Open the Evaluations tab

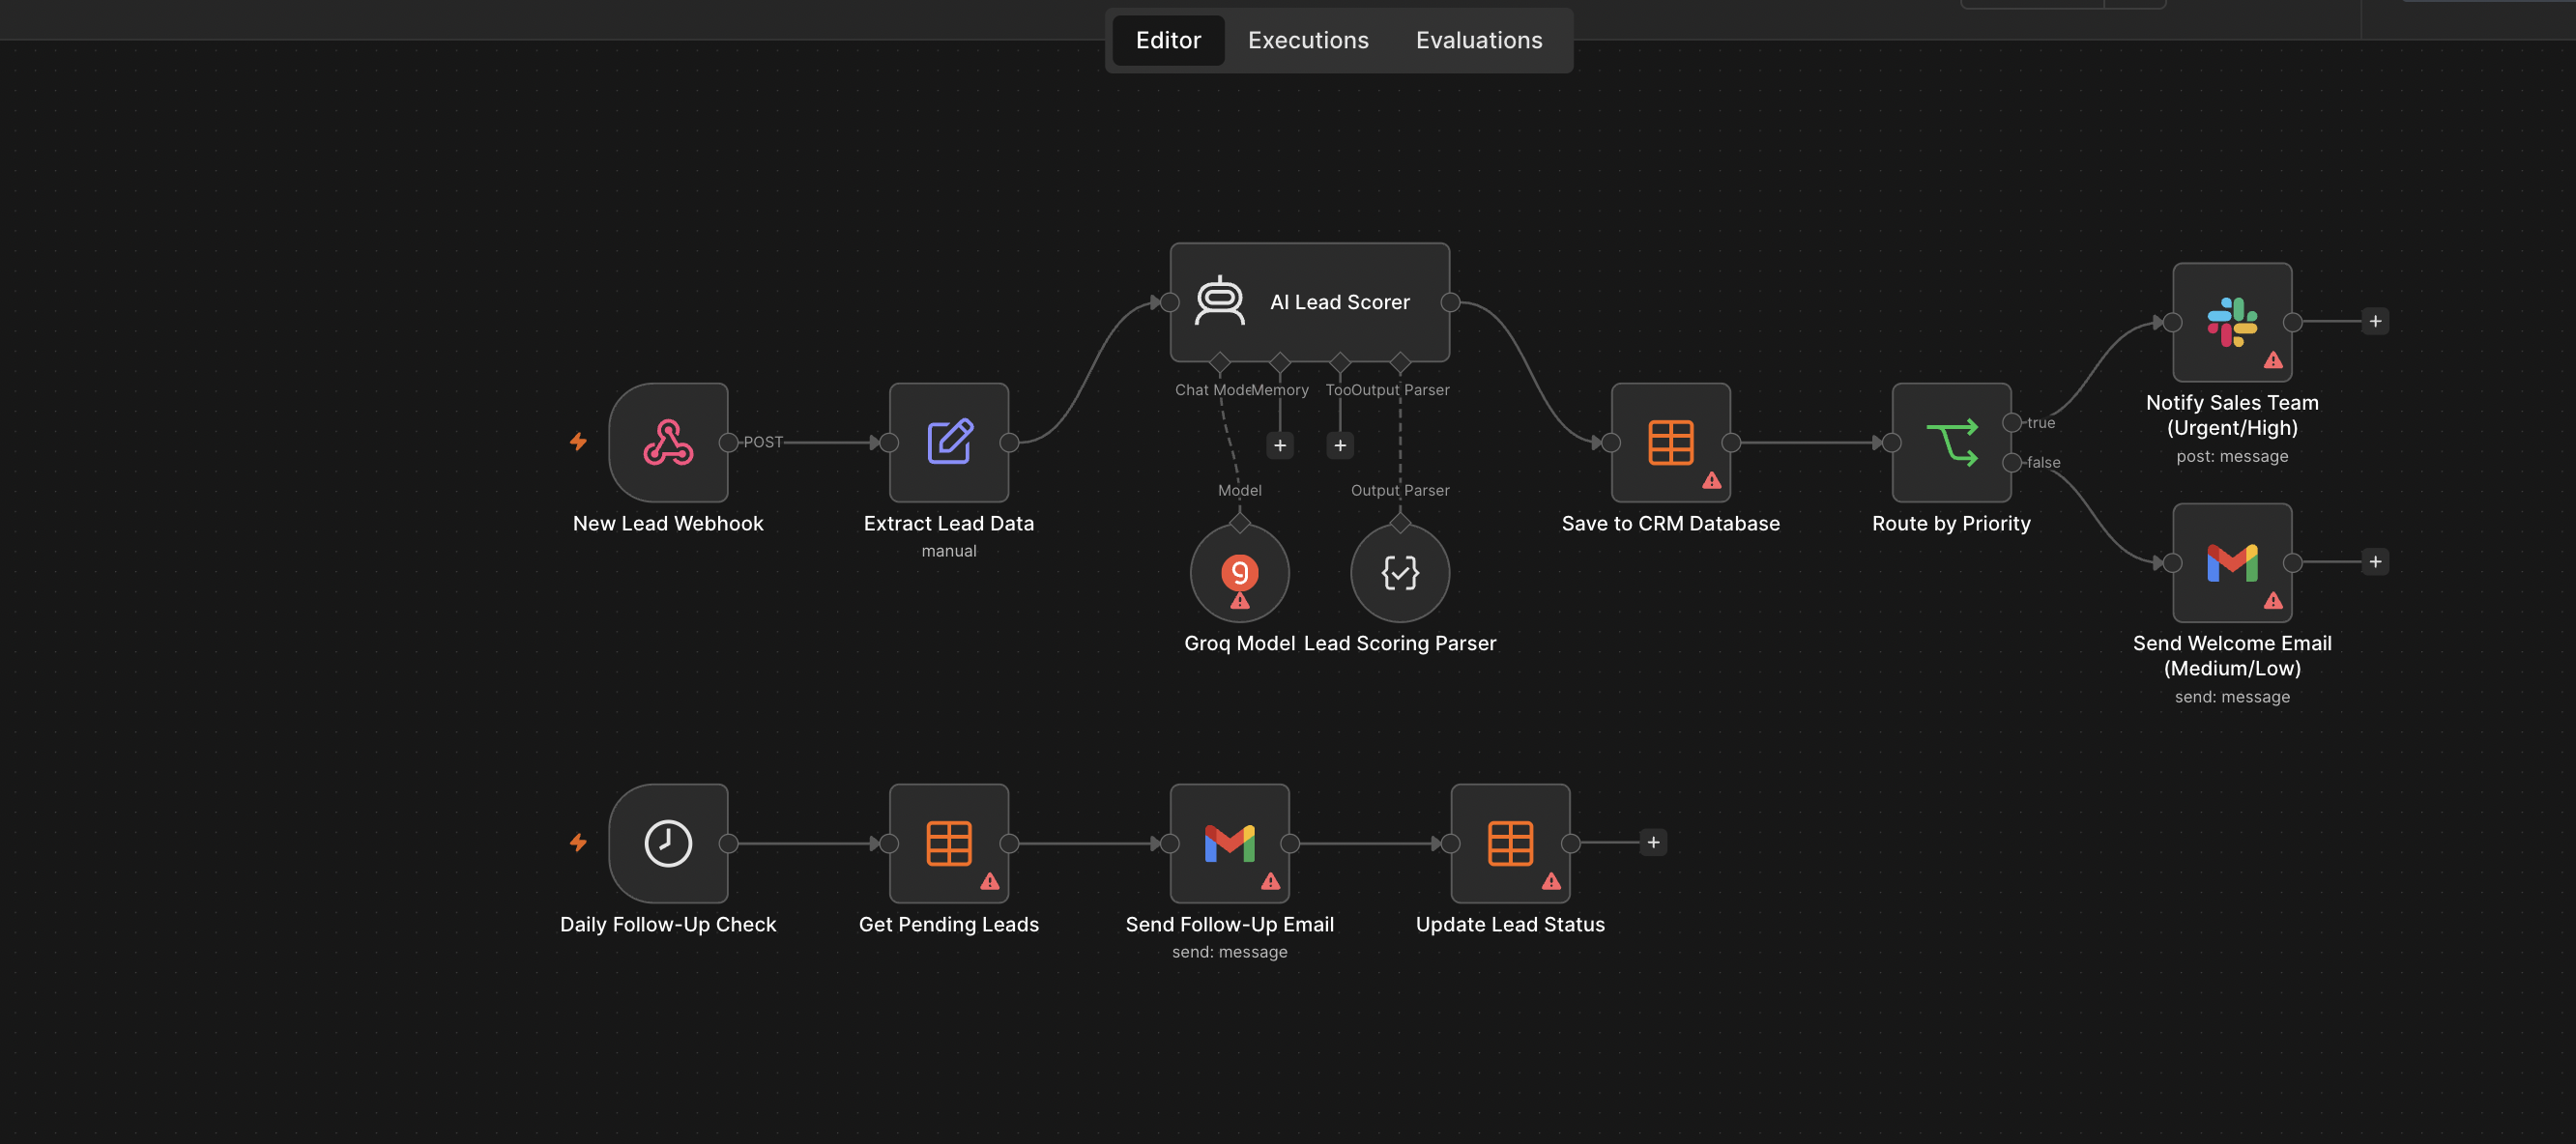1479,40
